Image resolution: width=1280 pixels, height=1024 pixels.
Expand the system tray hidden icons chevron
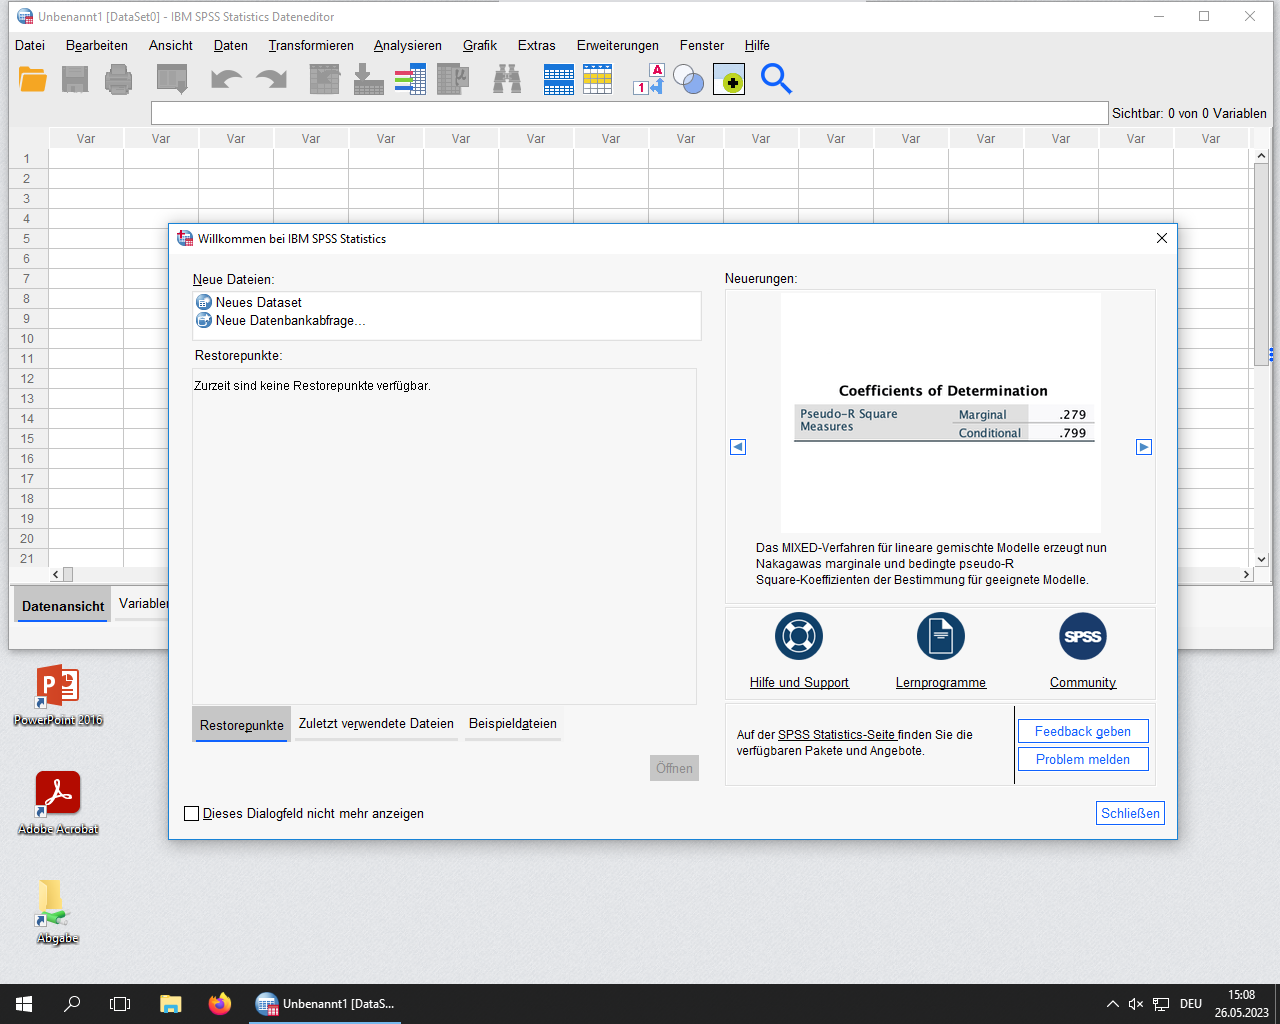pos(1112,1004)
